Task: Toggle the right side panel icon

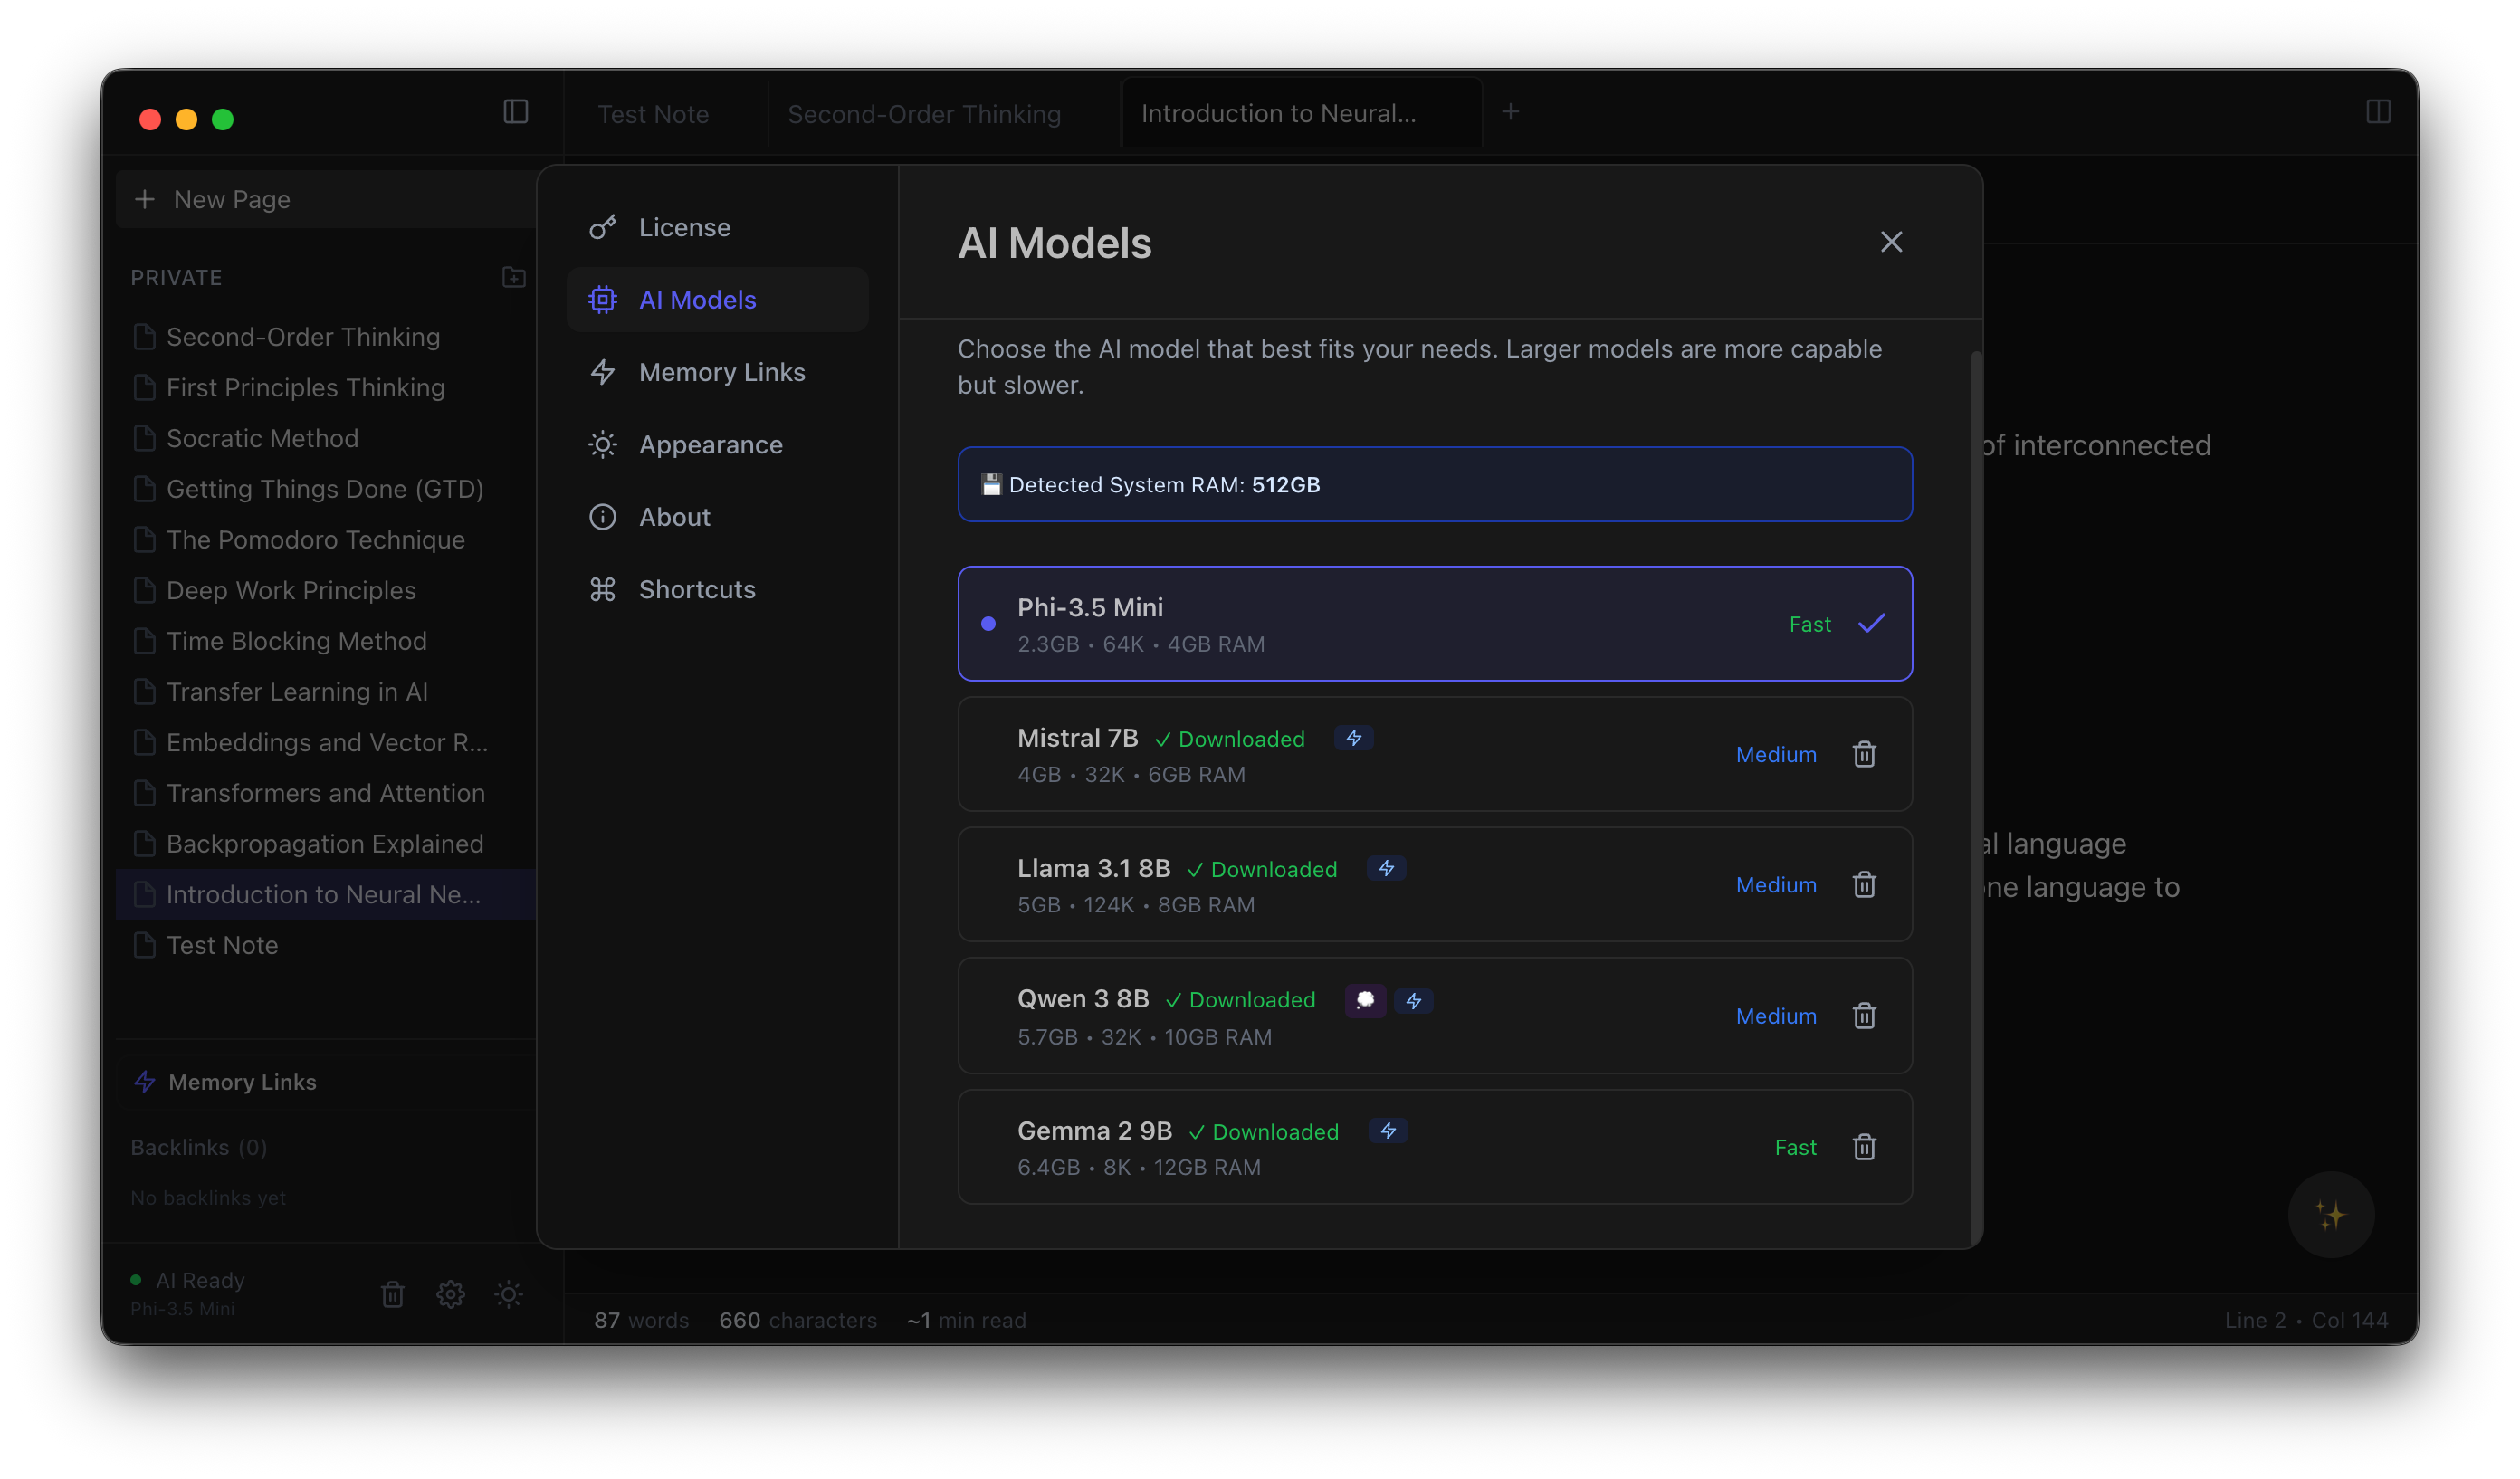Action: (2378, 111)
